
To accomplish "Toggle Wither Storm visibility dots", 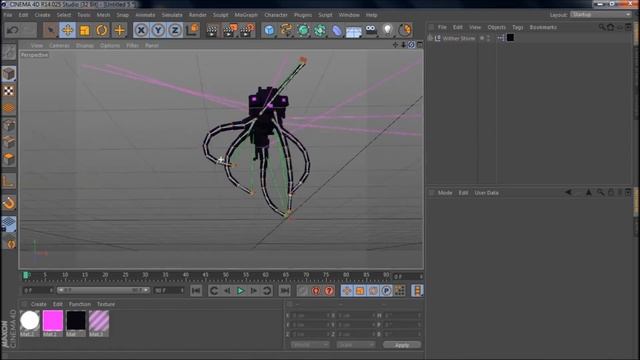I will pyautogui.click(x=488, y=38).
